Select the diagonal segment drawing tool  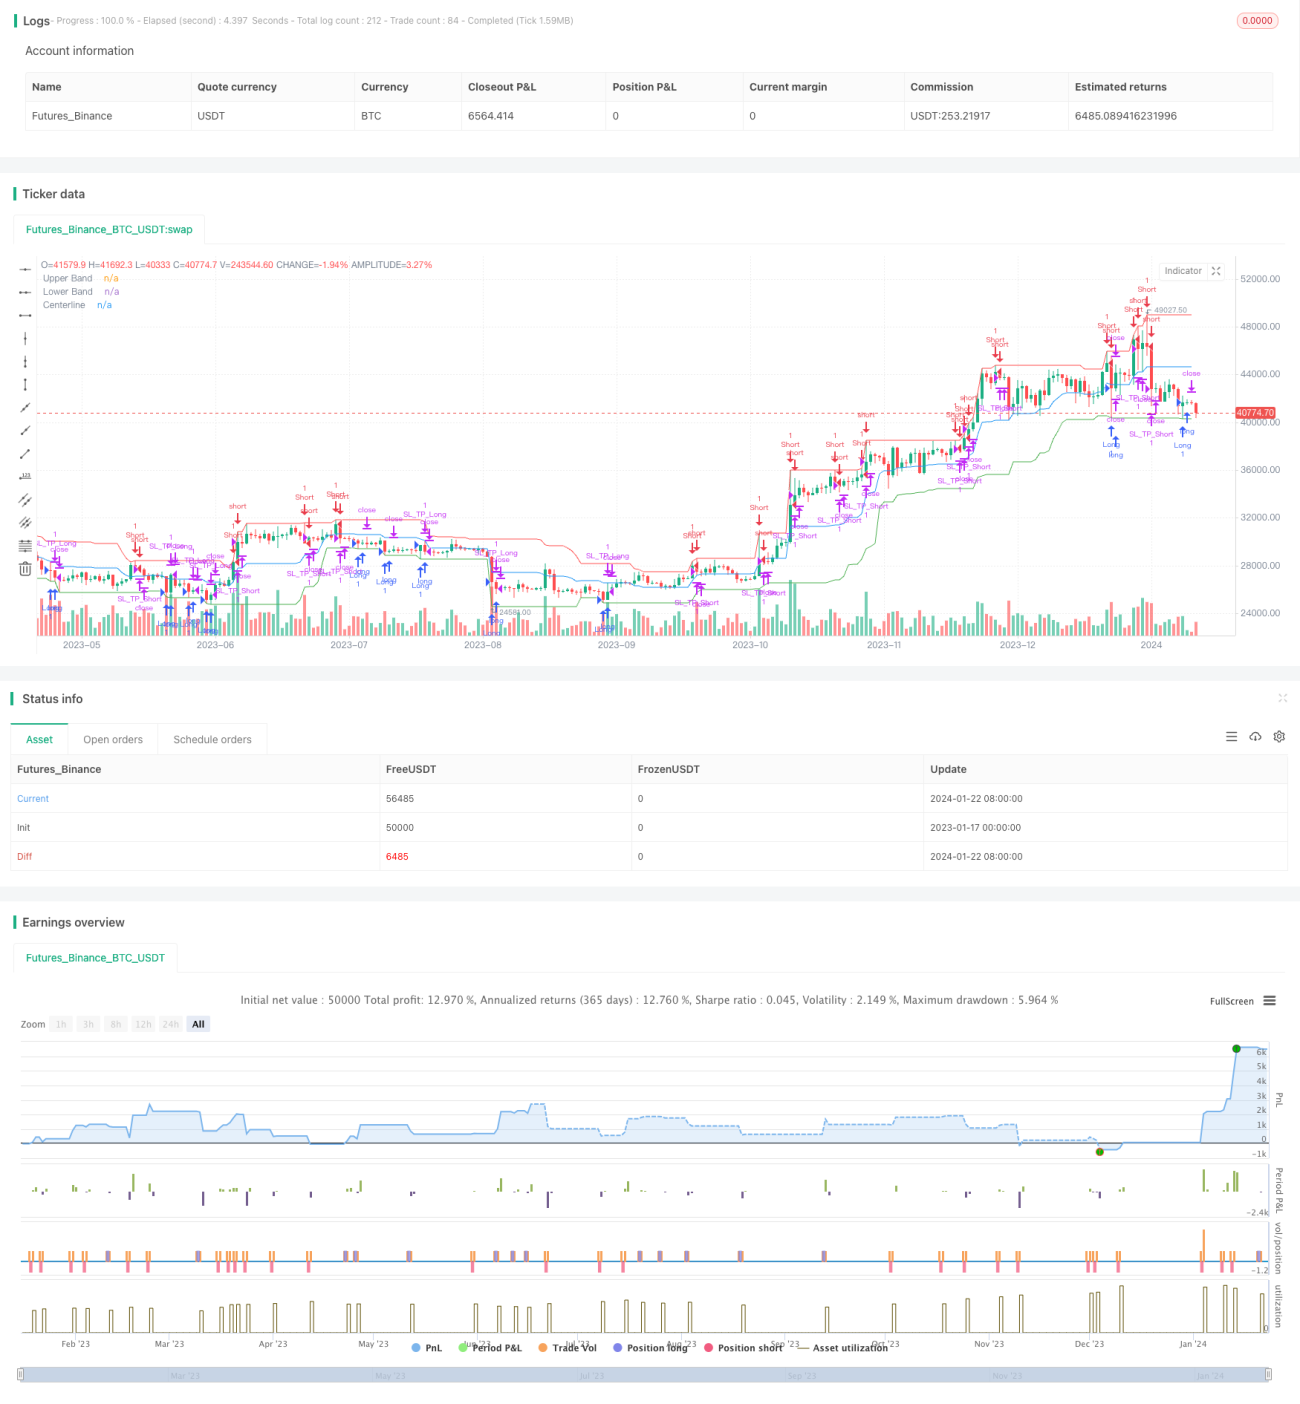pyautogui.click(x=25, y=453)
